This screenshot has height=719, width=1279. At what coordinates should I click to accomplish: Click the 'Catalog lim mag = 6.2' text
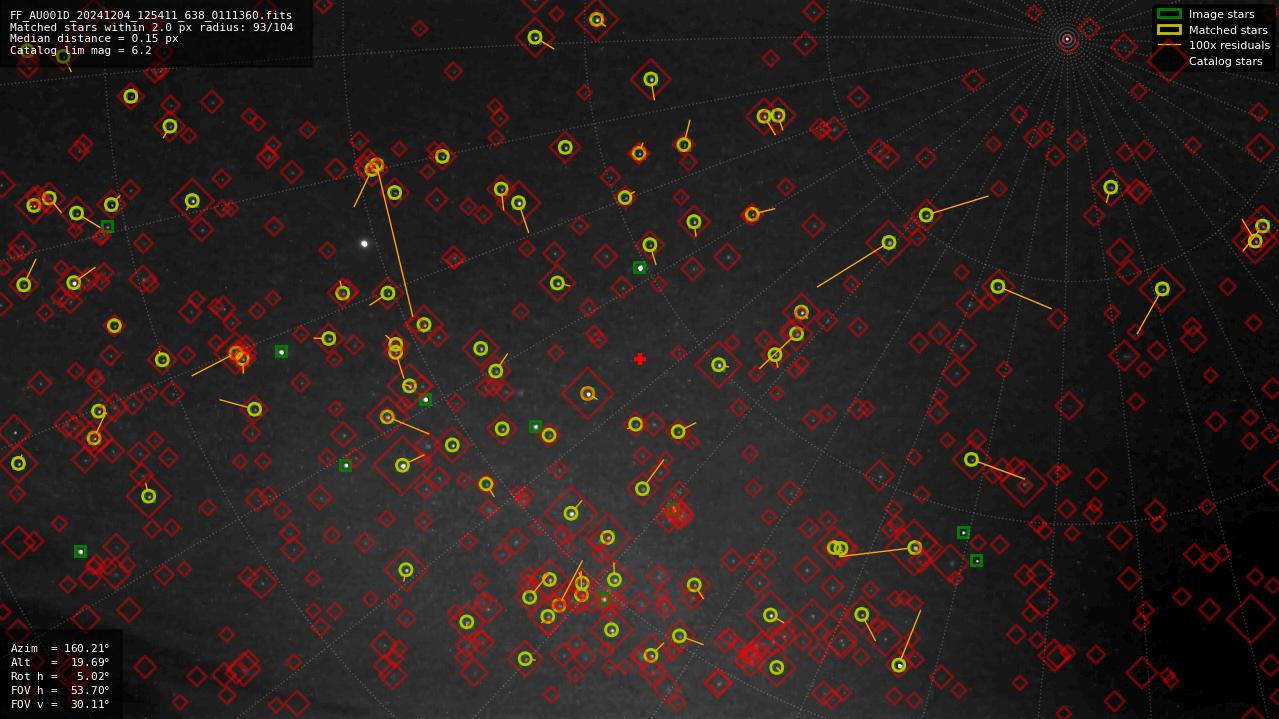(81, 50)
